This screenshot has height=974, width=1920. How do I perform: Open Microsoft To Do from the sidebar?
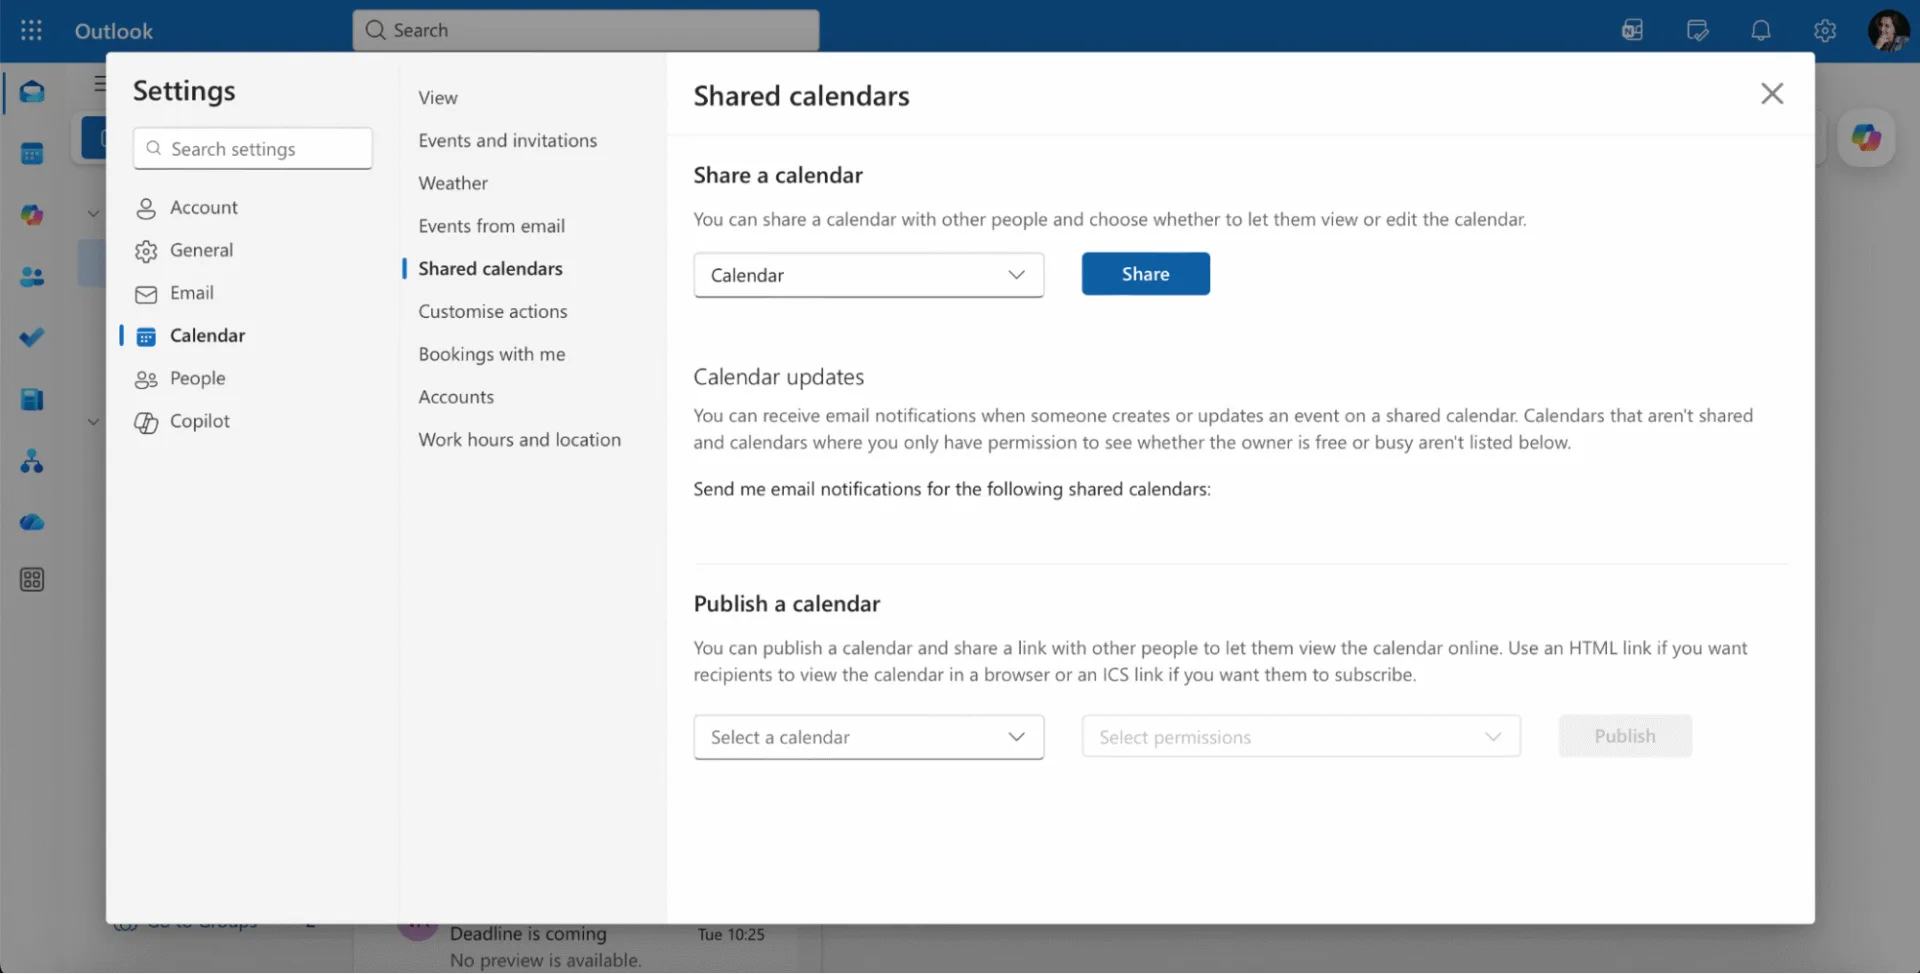pos(32,337)
